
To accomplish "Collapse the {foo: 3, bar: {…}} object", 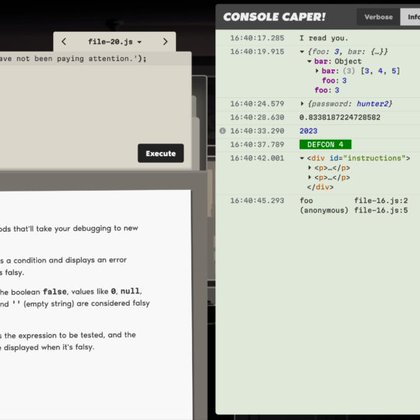I will click(302, 52).
